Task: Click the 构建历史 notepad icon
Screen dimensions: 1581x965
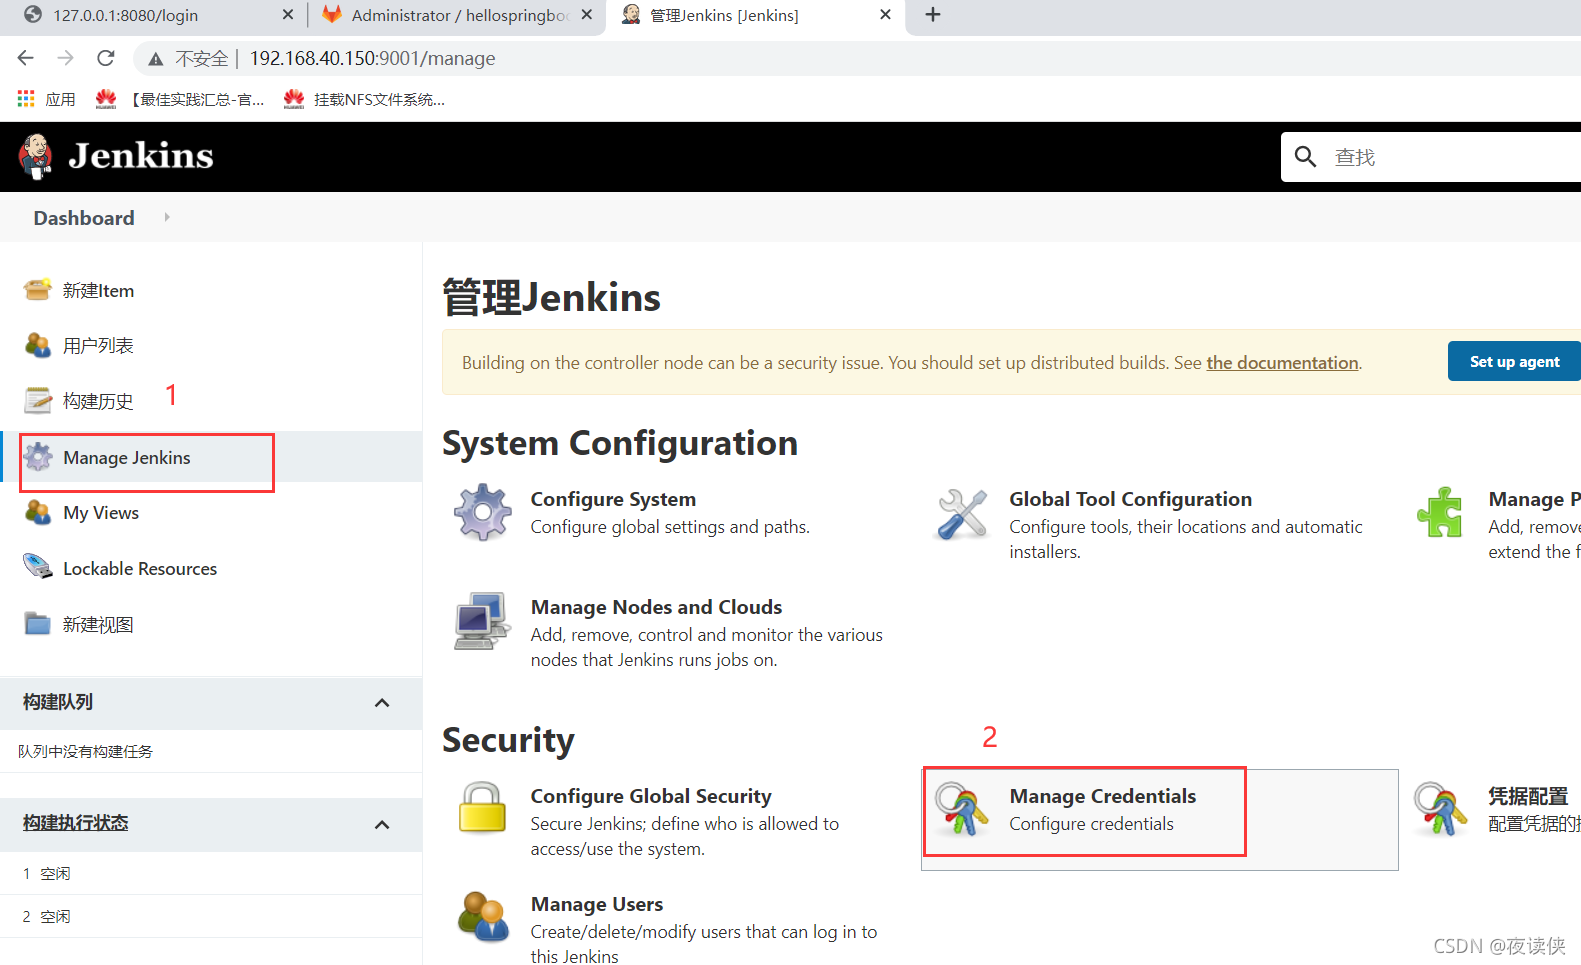Action: (38, 401)
